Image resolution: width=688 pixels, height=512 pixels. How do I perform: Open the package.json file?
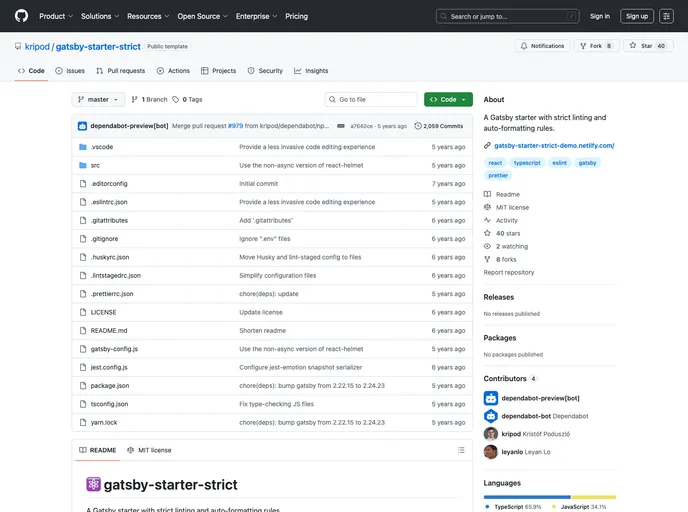110,386
